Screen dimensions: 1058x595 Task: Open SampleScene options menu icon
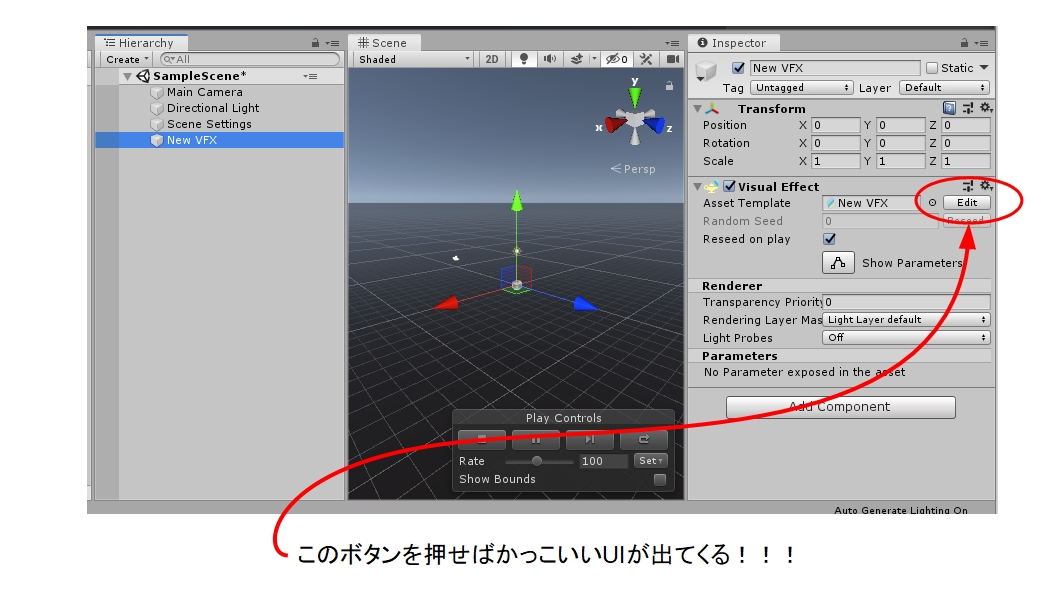pyautogui.click(x=310, y=76)
